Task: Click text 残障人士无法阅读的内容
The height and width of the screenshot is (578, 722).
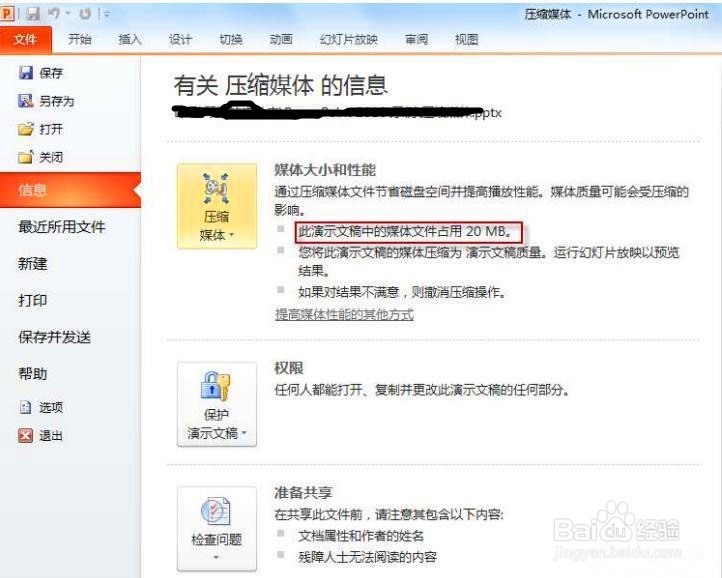Action: tap(367, 557)
